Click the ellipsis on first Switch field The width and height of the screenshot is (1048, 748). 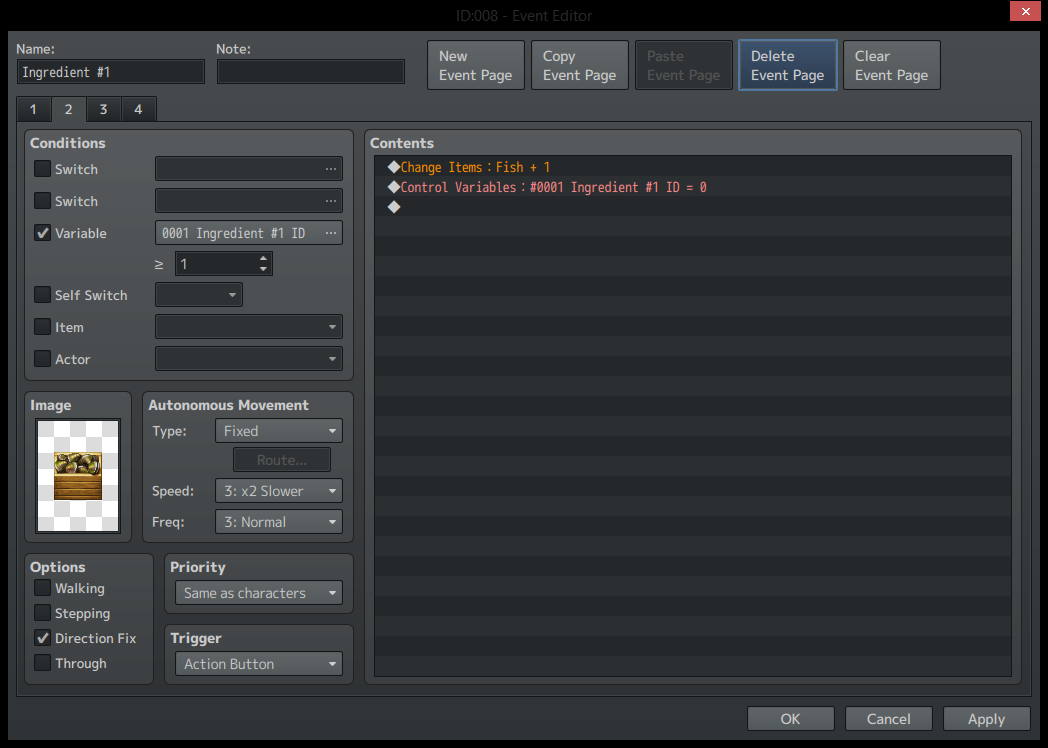tap(331, 168)
